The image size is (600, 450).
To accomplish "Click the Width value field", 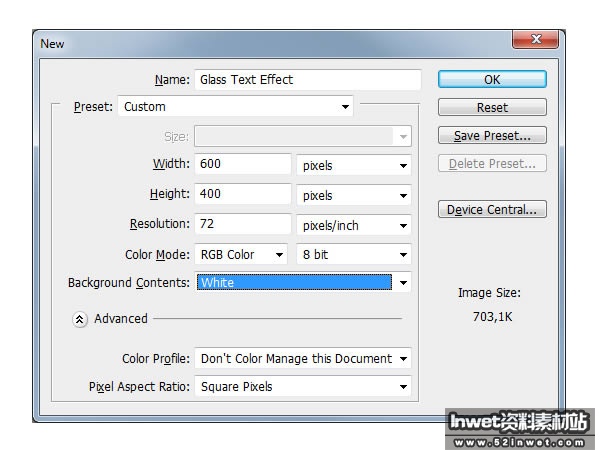I will pos(243,164).
